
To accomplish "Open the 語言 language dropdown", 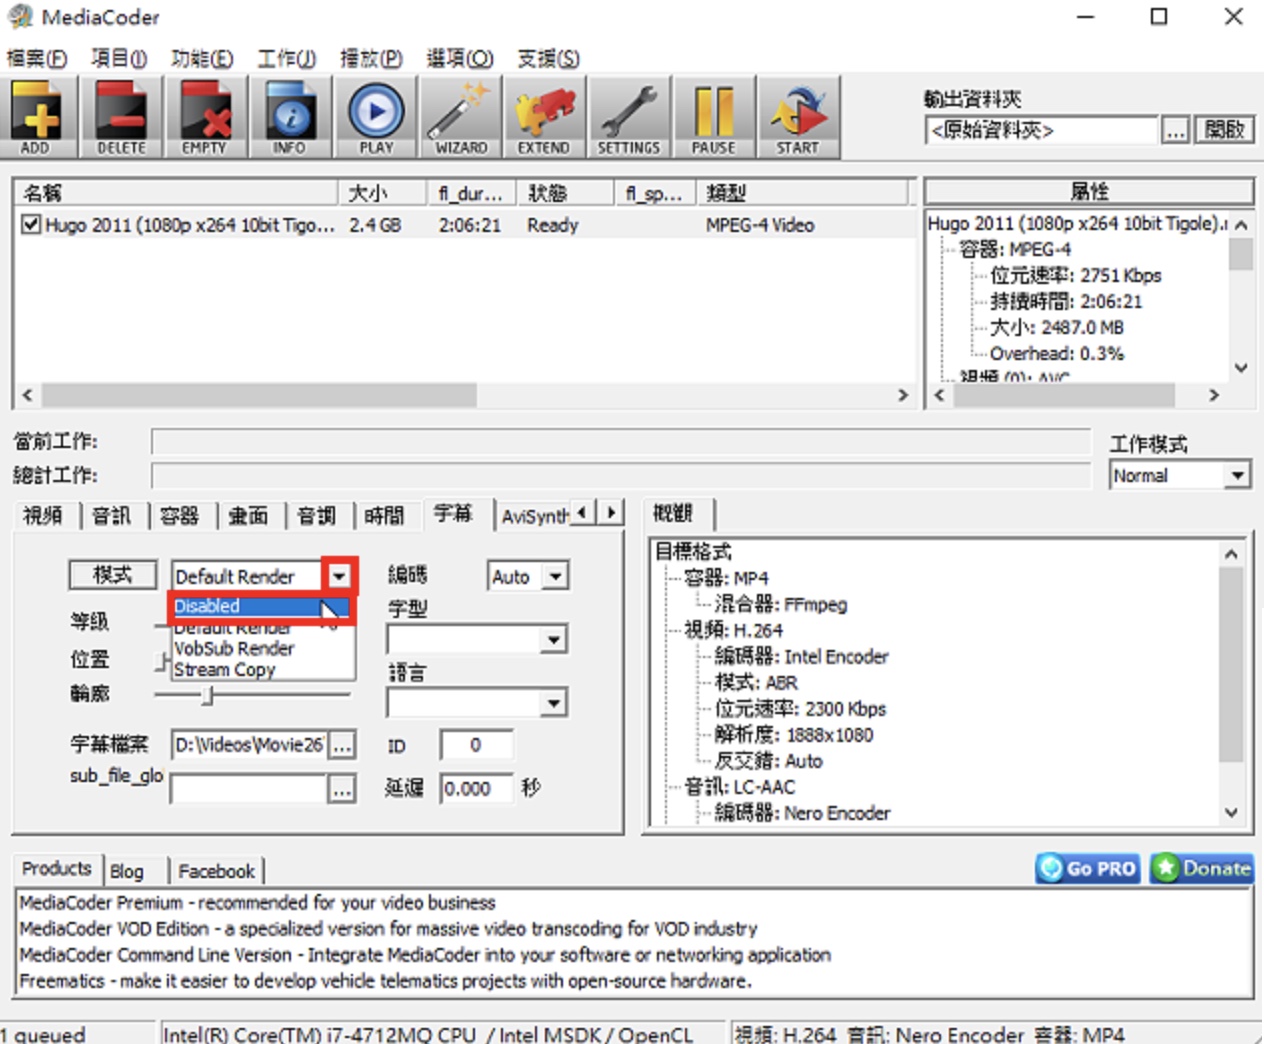I will [x=553, y=704].
